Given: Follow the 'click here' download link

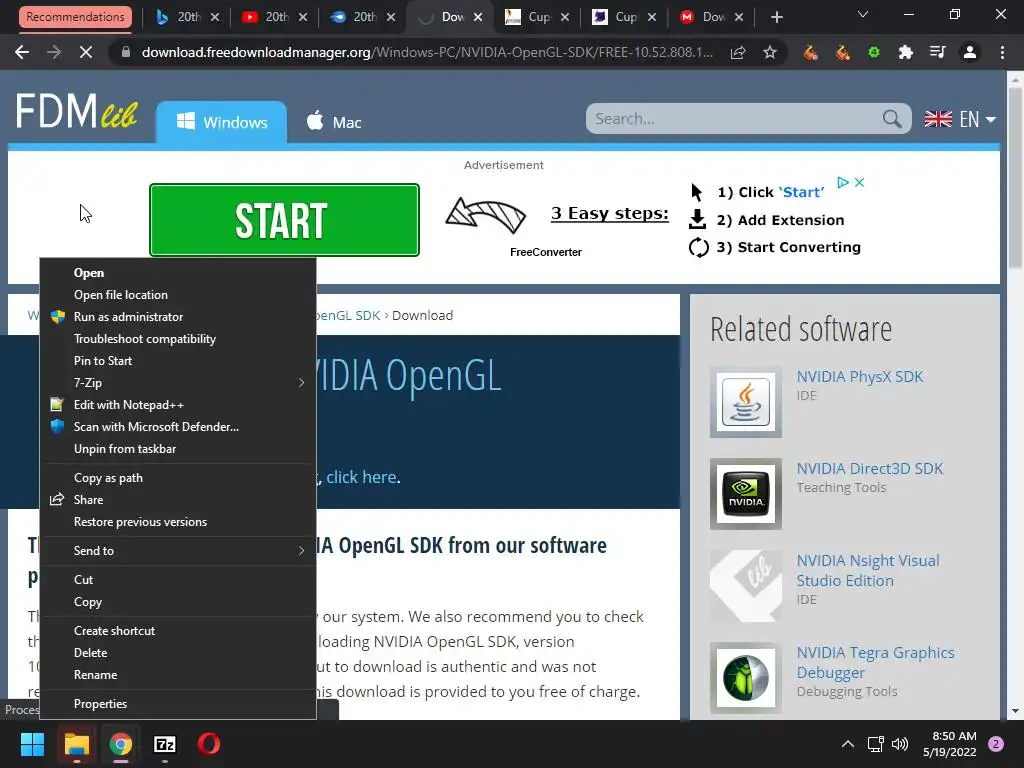Looking at the screenshot, I should point(361,477).
